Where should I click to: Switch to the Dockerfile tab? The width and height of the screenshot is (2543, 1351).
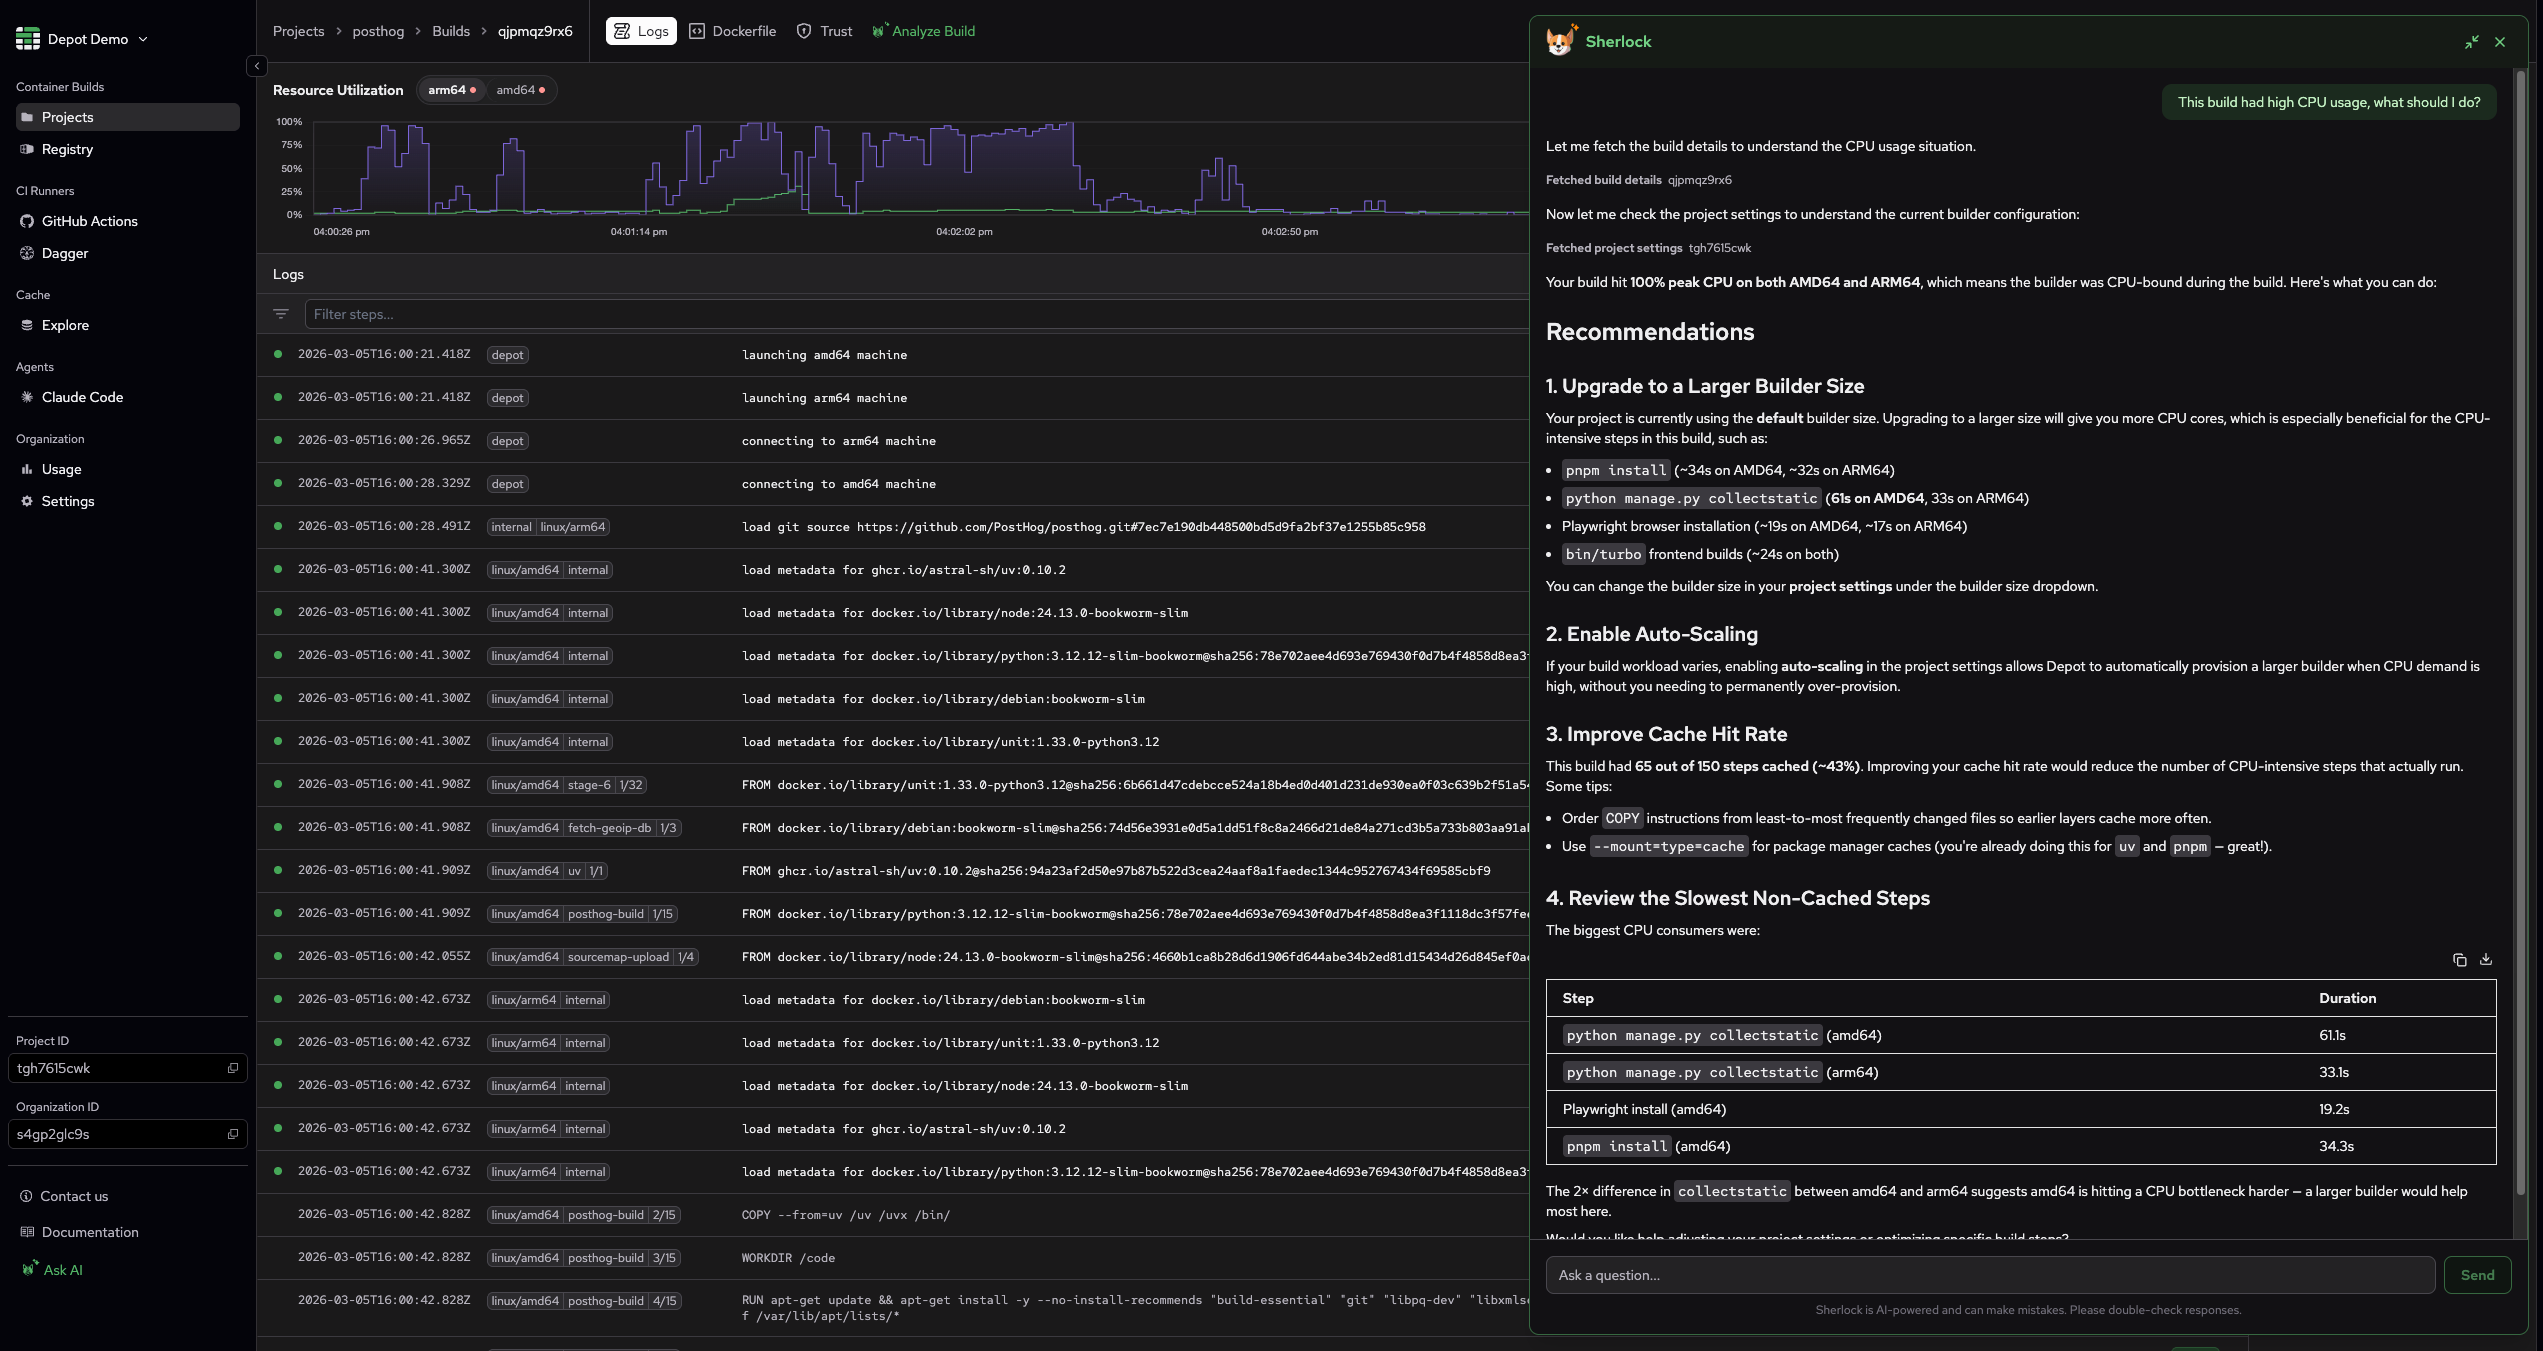pyautogui.click(x=733, y=31)
